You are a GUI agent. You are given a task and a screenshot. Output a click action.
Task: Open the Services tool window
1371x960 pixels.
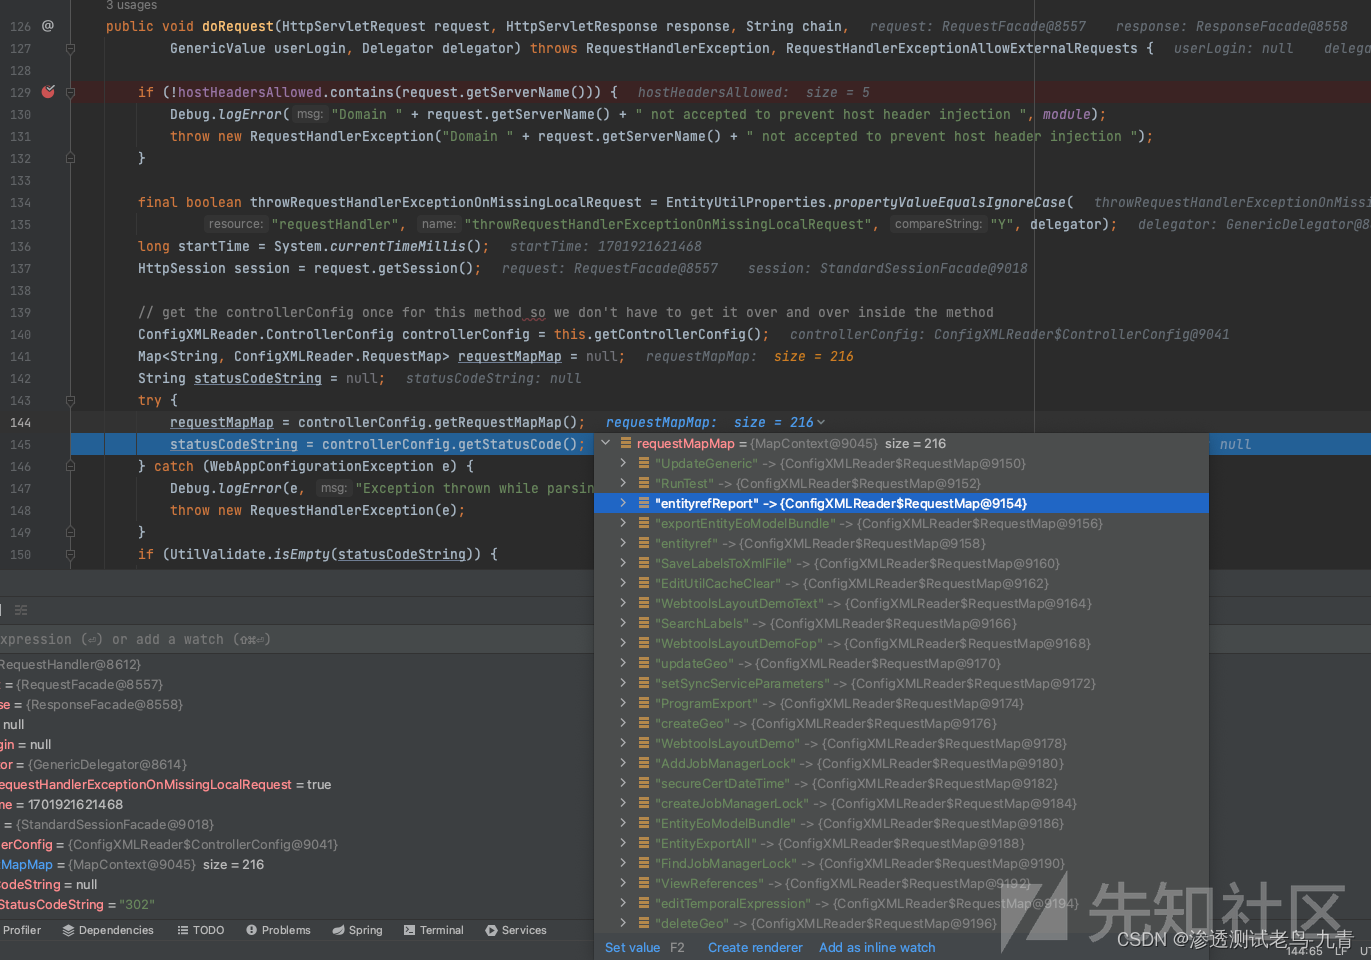(x=516, y=930)
